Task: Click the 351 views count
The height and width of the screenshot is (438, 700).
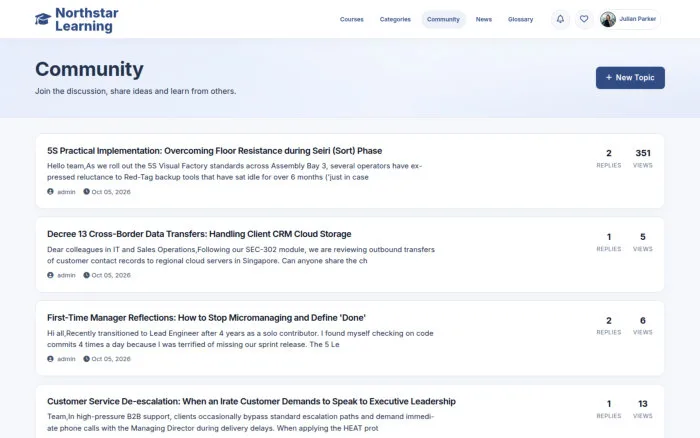Action: coord(643,153)
